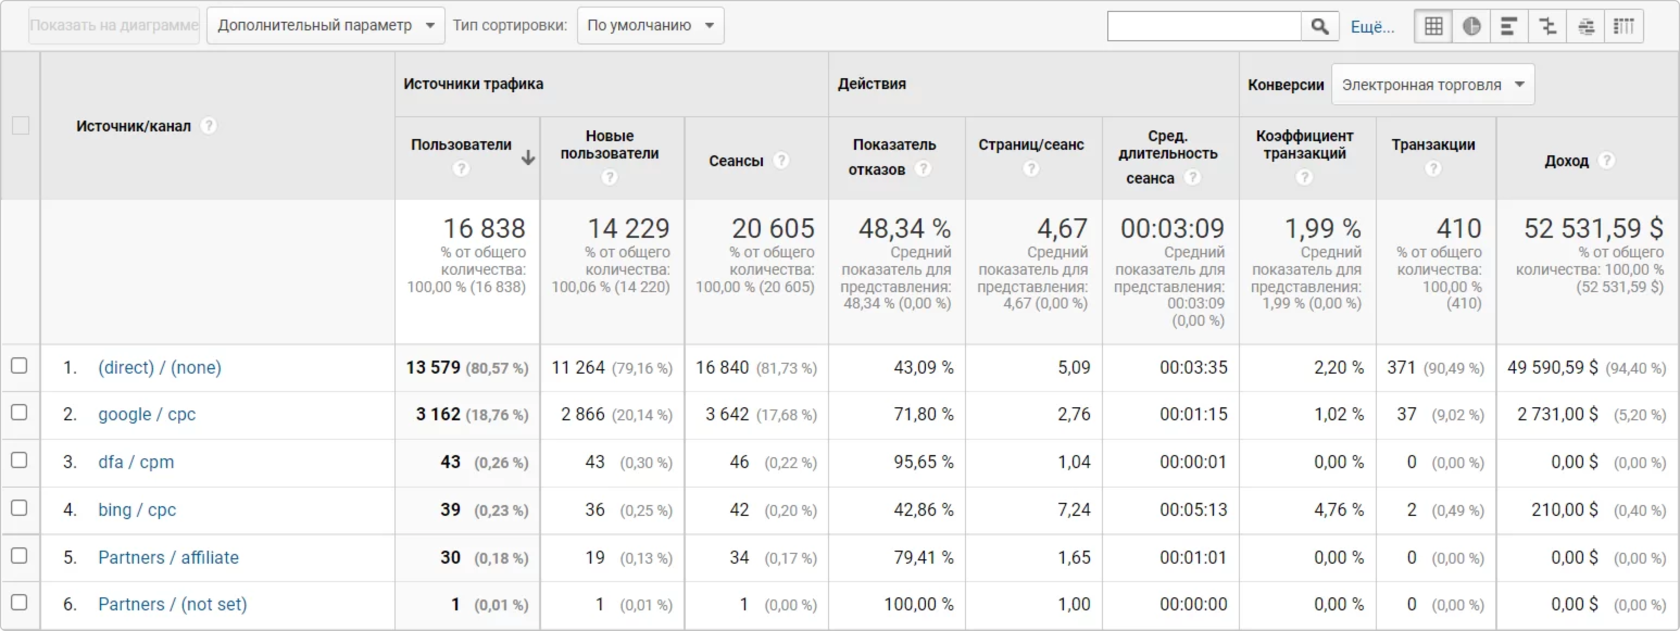Screen dimensions: 1680x631
Task: Click the Показать на диаграмме button
Action: 114,25
